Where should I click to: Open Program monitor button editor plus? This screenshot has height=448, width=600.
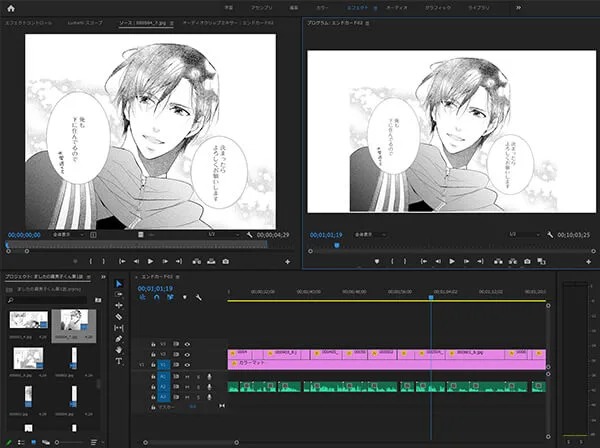[589, 262]
